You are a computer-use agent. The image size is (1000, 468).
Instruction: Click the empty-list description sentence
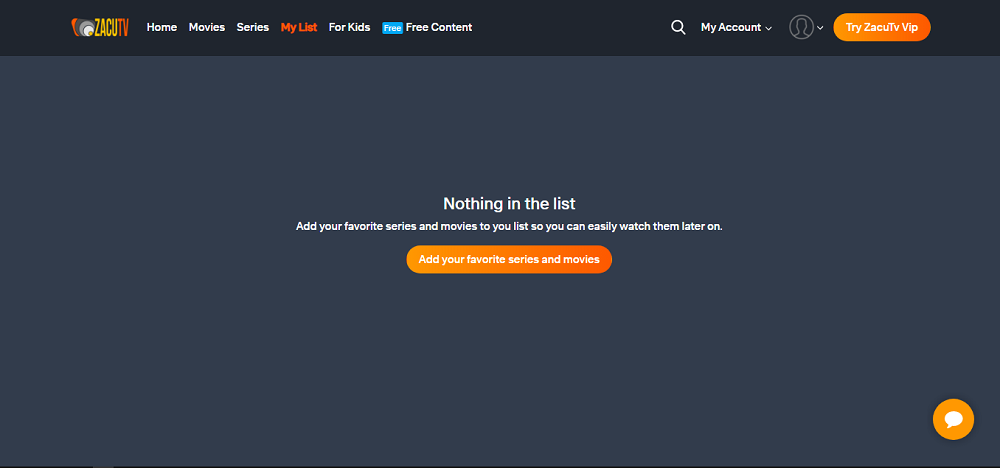(x=509, y=226)
